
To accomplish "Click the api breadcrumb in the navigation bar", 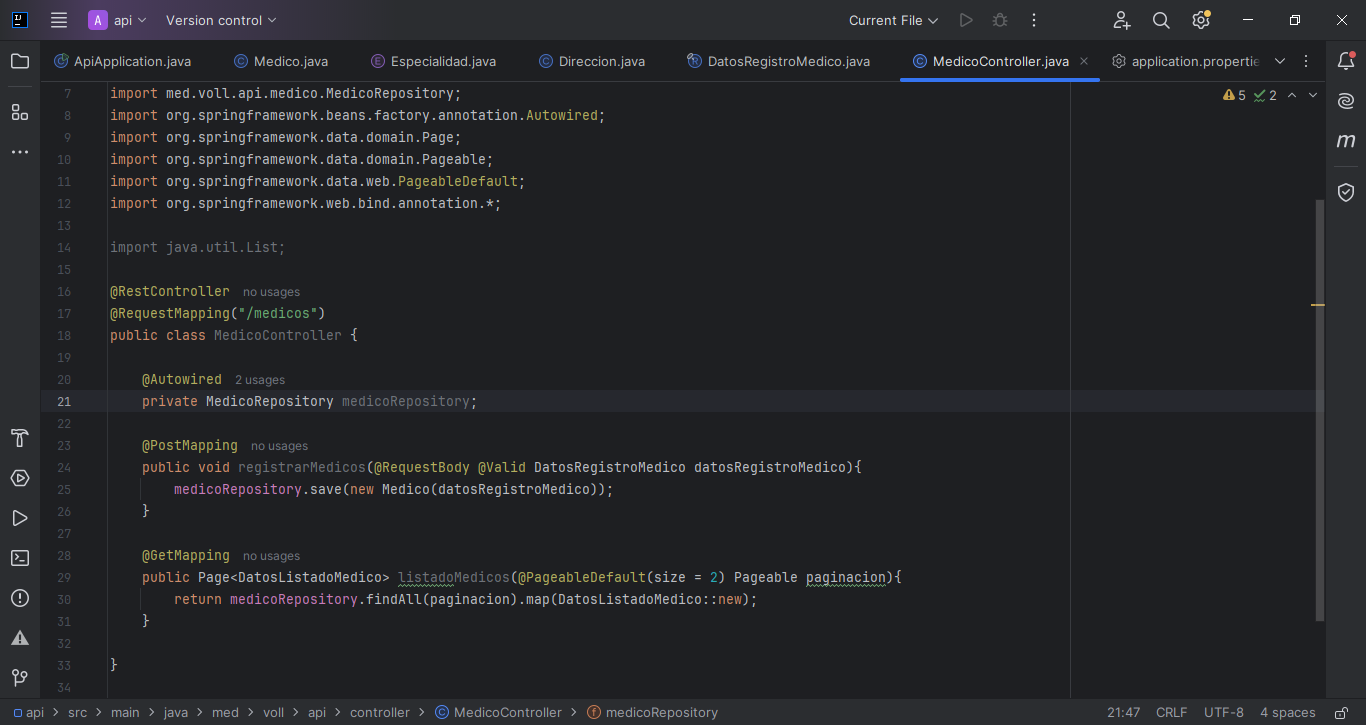I will pyautogui.click(x=29, y=713).
